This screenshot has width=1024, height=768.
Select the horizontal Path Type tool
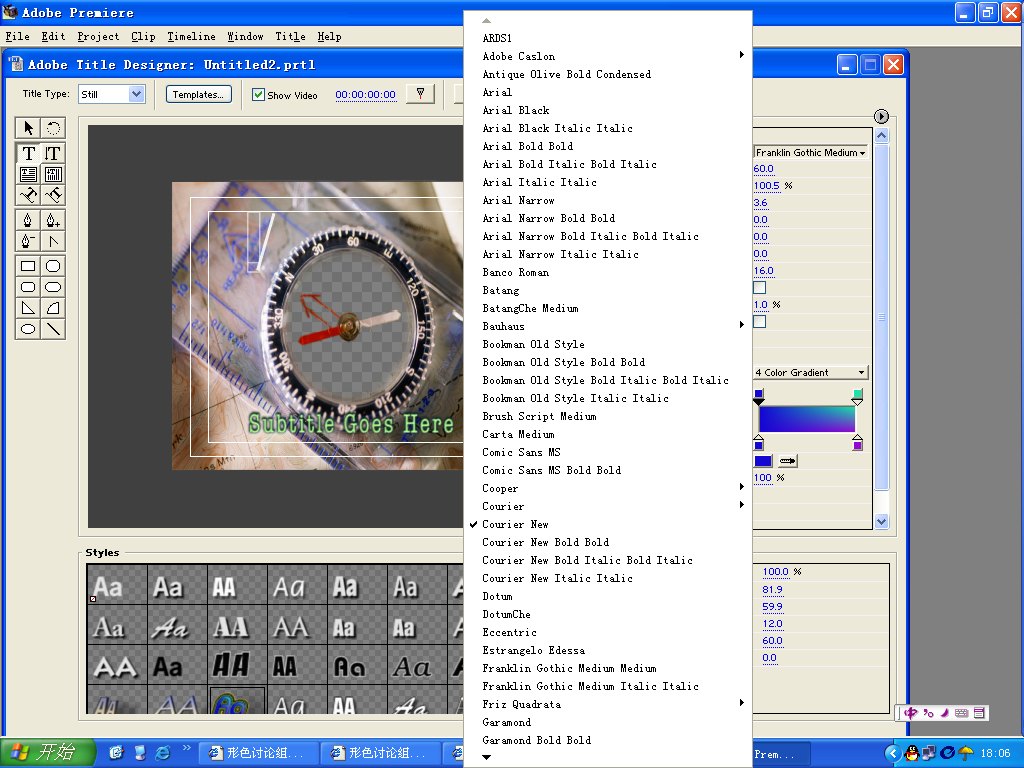[x=28, y=195]
